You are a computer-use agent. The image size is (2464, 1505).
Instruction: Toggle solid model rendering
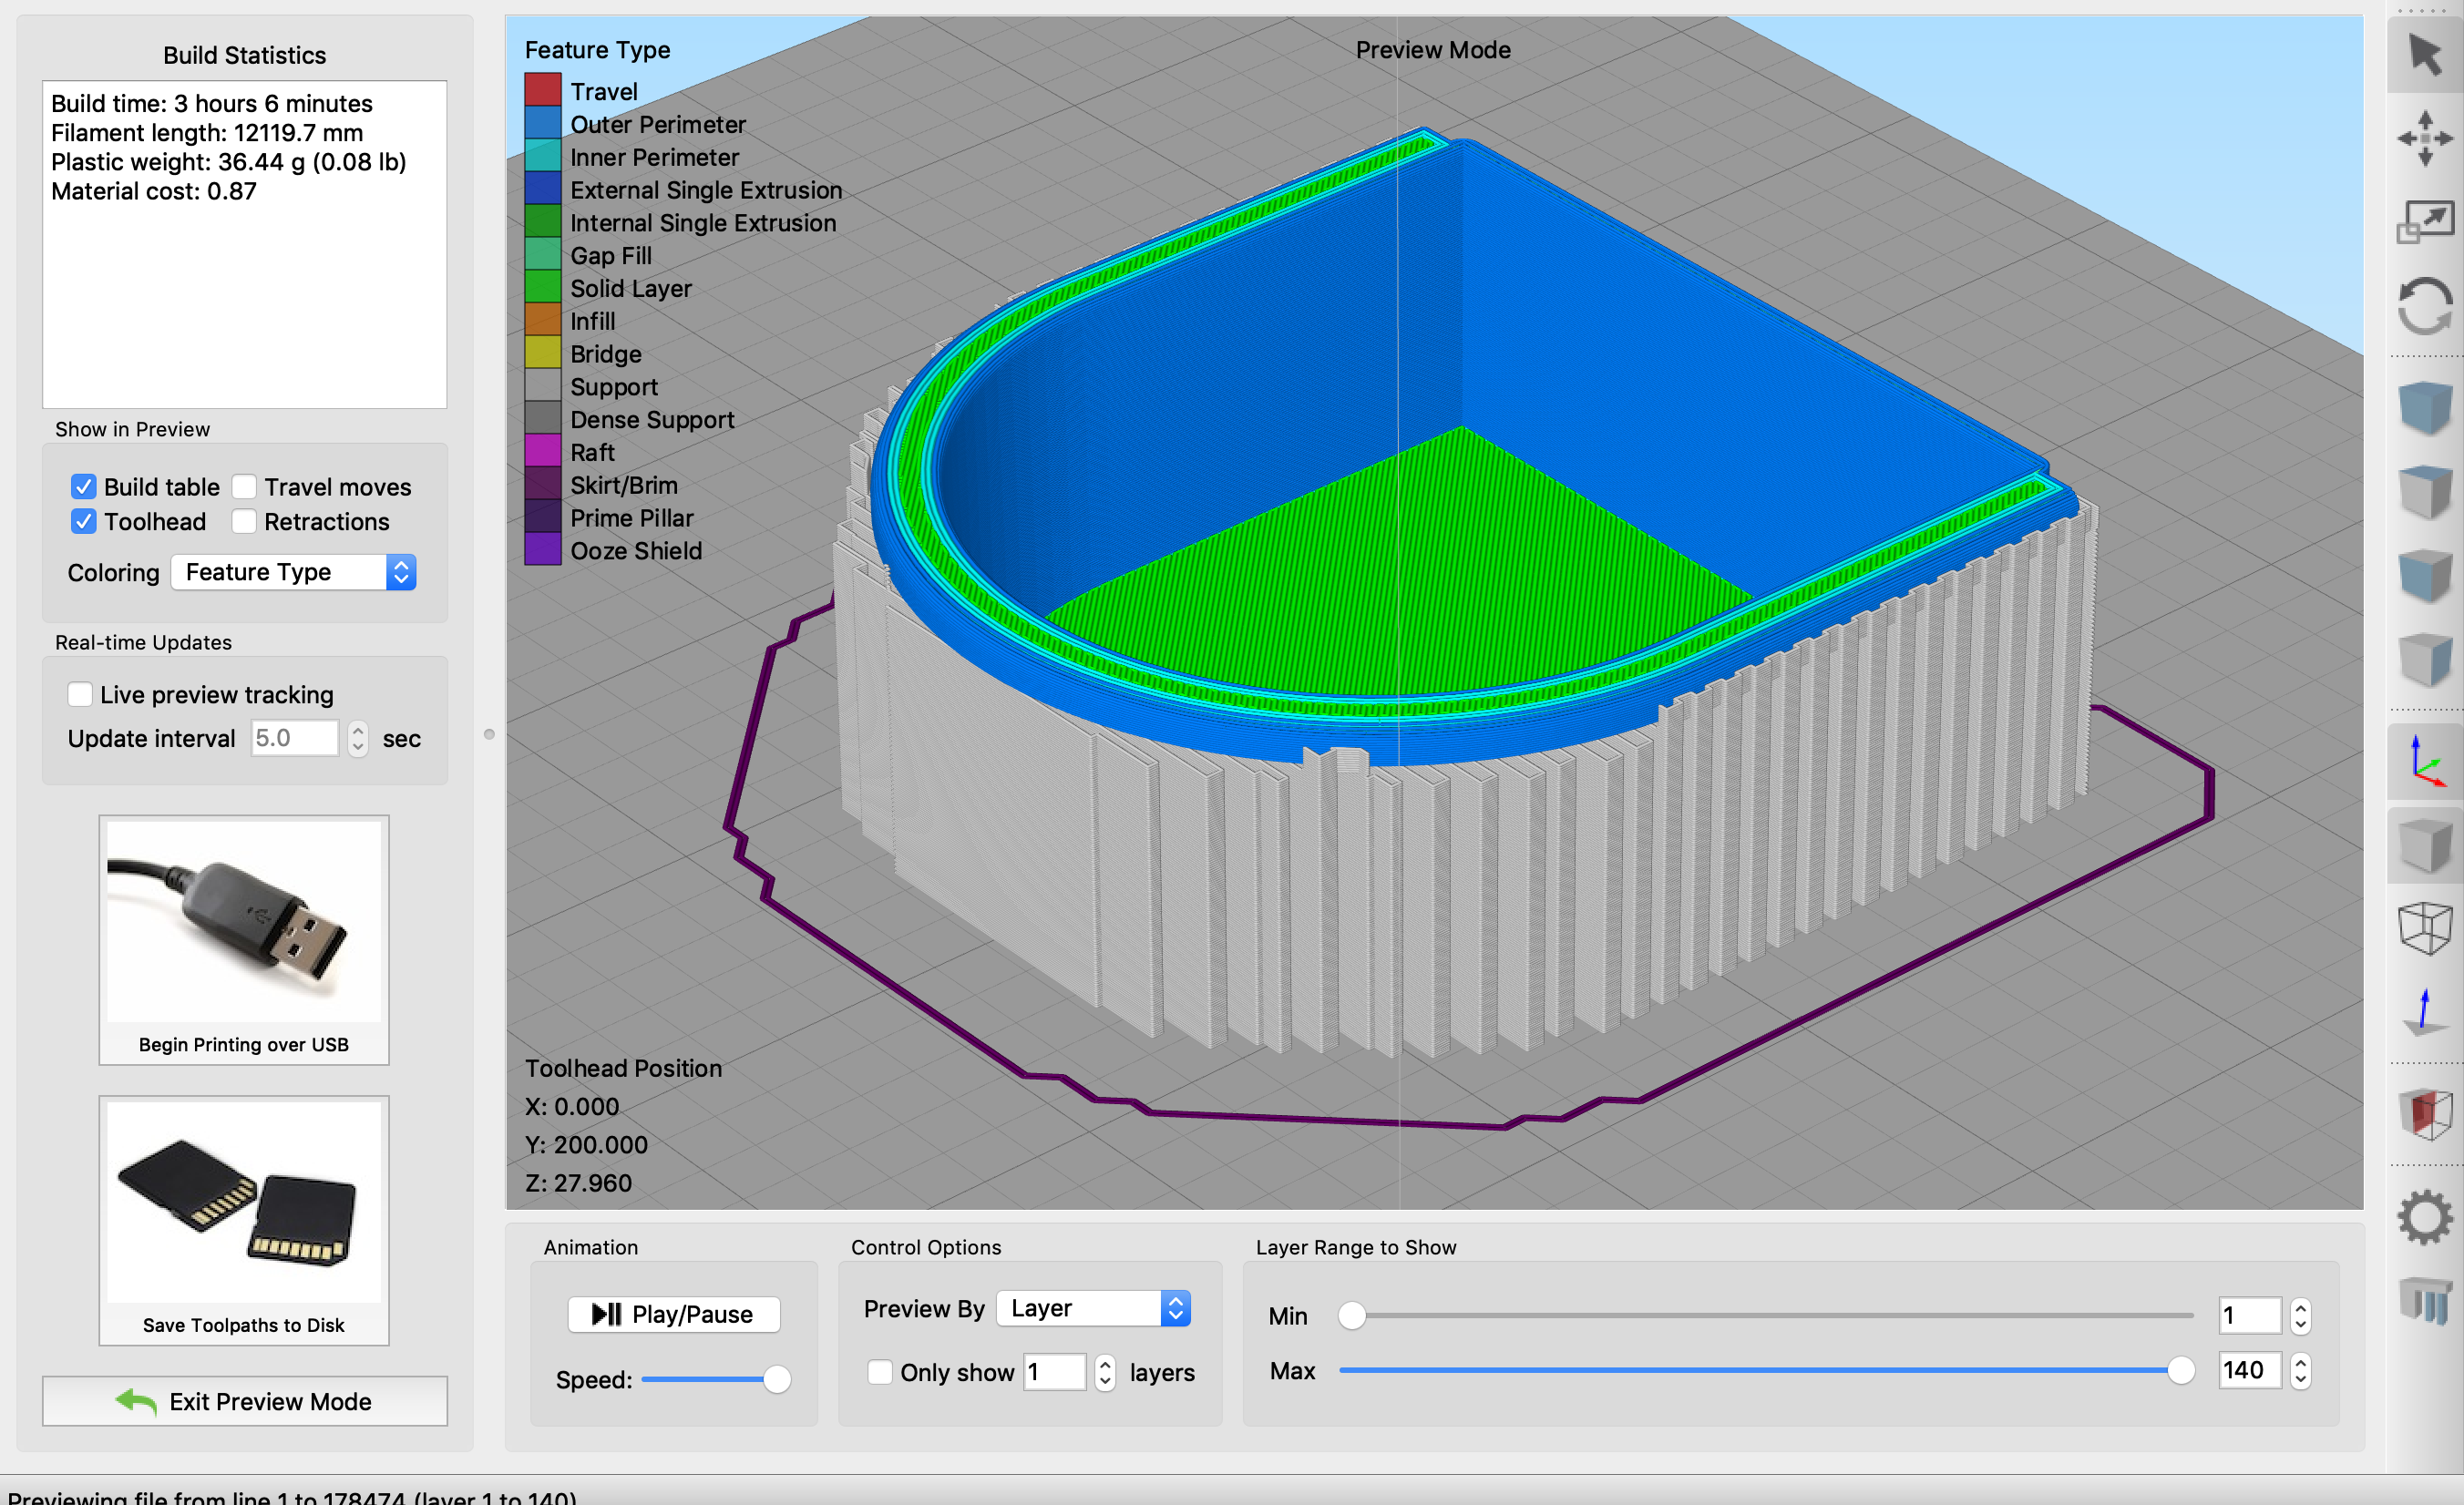point(2425,846)
